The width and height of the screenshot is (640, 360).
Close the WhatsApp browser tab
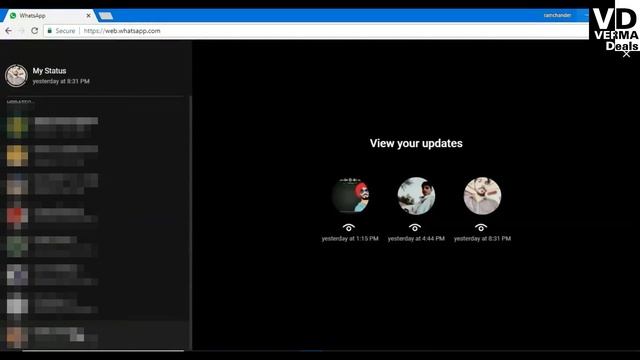click(89, 16)
